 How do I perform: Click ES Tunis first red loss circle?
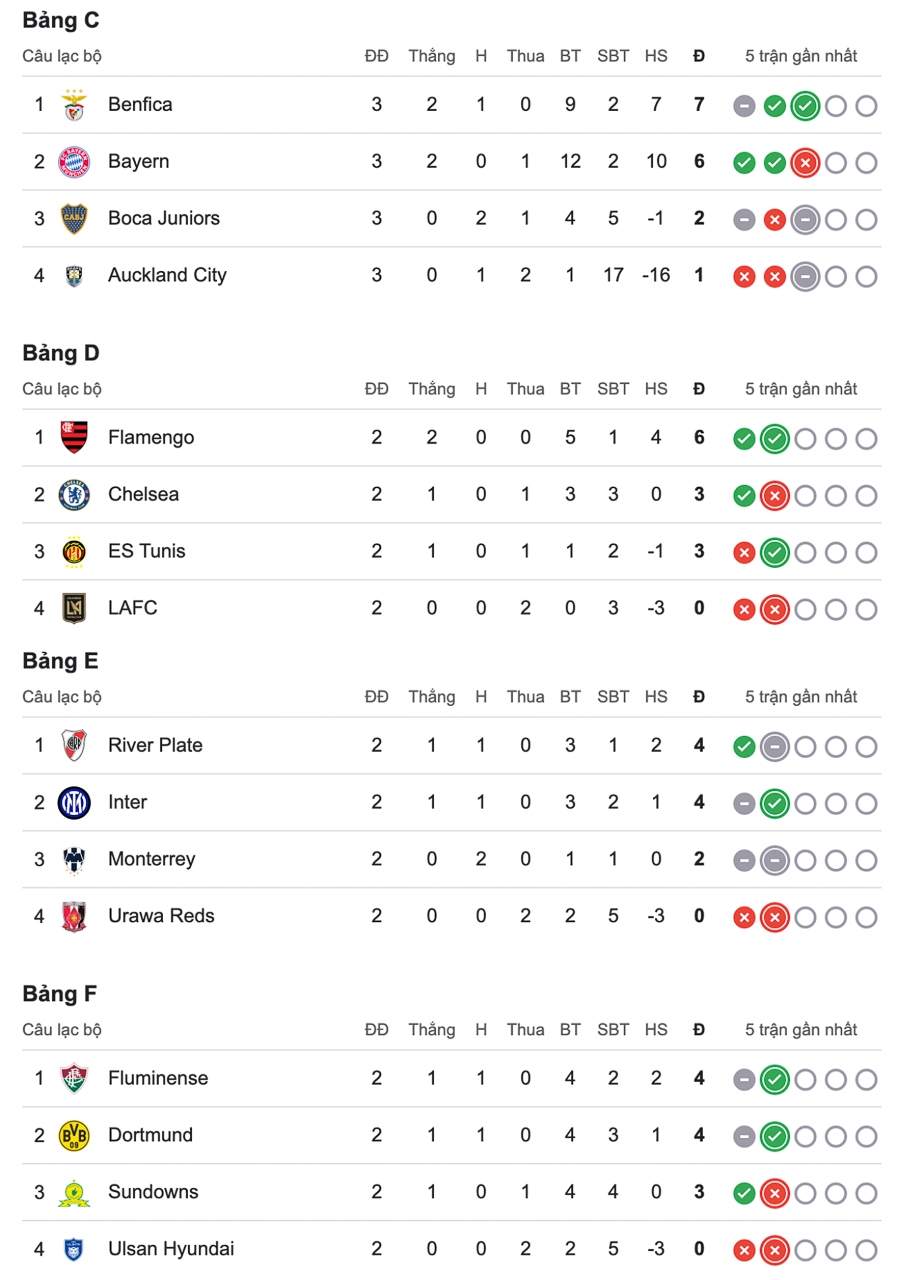click(744, 552)
